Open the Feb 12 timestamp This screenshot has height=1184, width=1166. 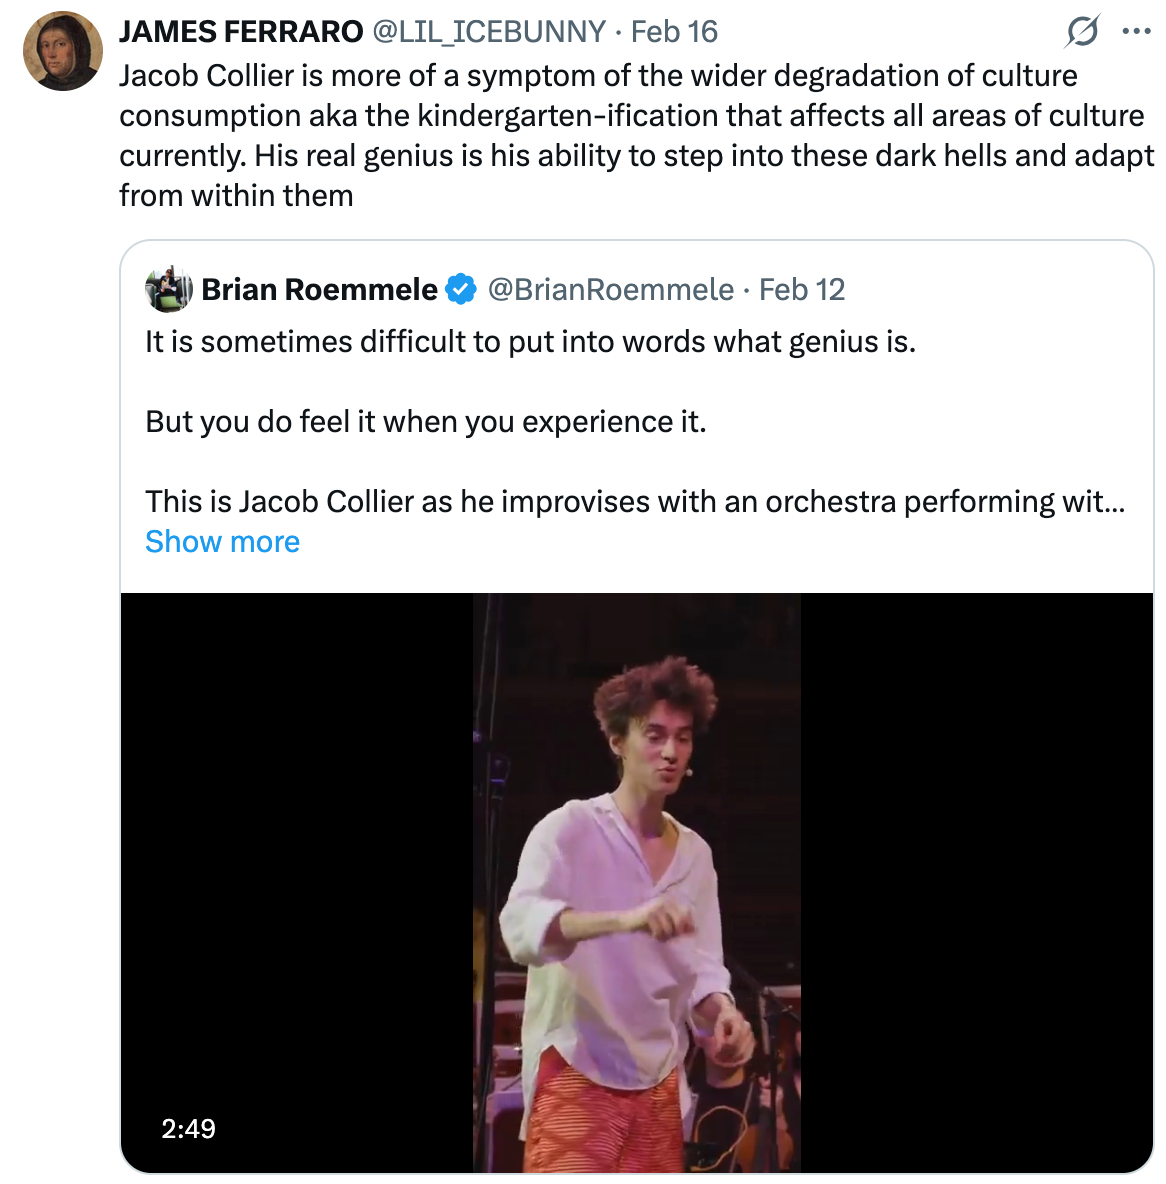pyautogui.click(x=802, y=290)
